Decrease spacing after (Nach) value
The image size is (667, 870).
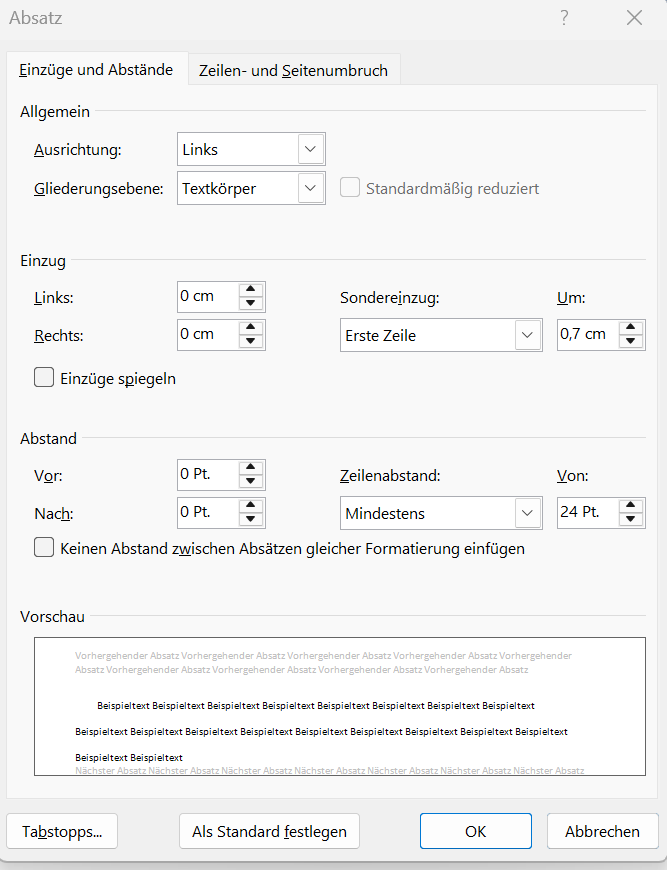(x=251, y=519)
